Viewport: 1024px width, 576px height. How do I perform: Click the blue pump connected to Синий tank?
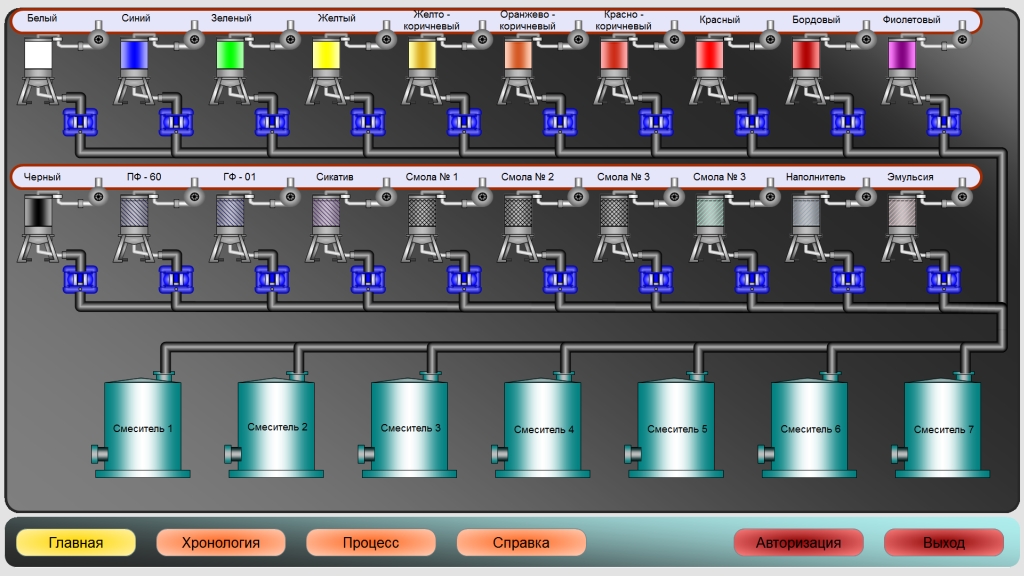pyautogui.click(x=174, y=123)
